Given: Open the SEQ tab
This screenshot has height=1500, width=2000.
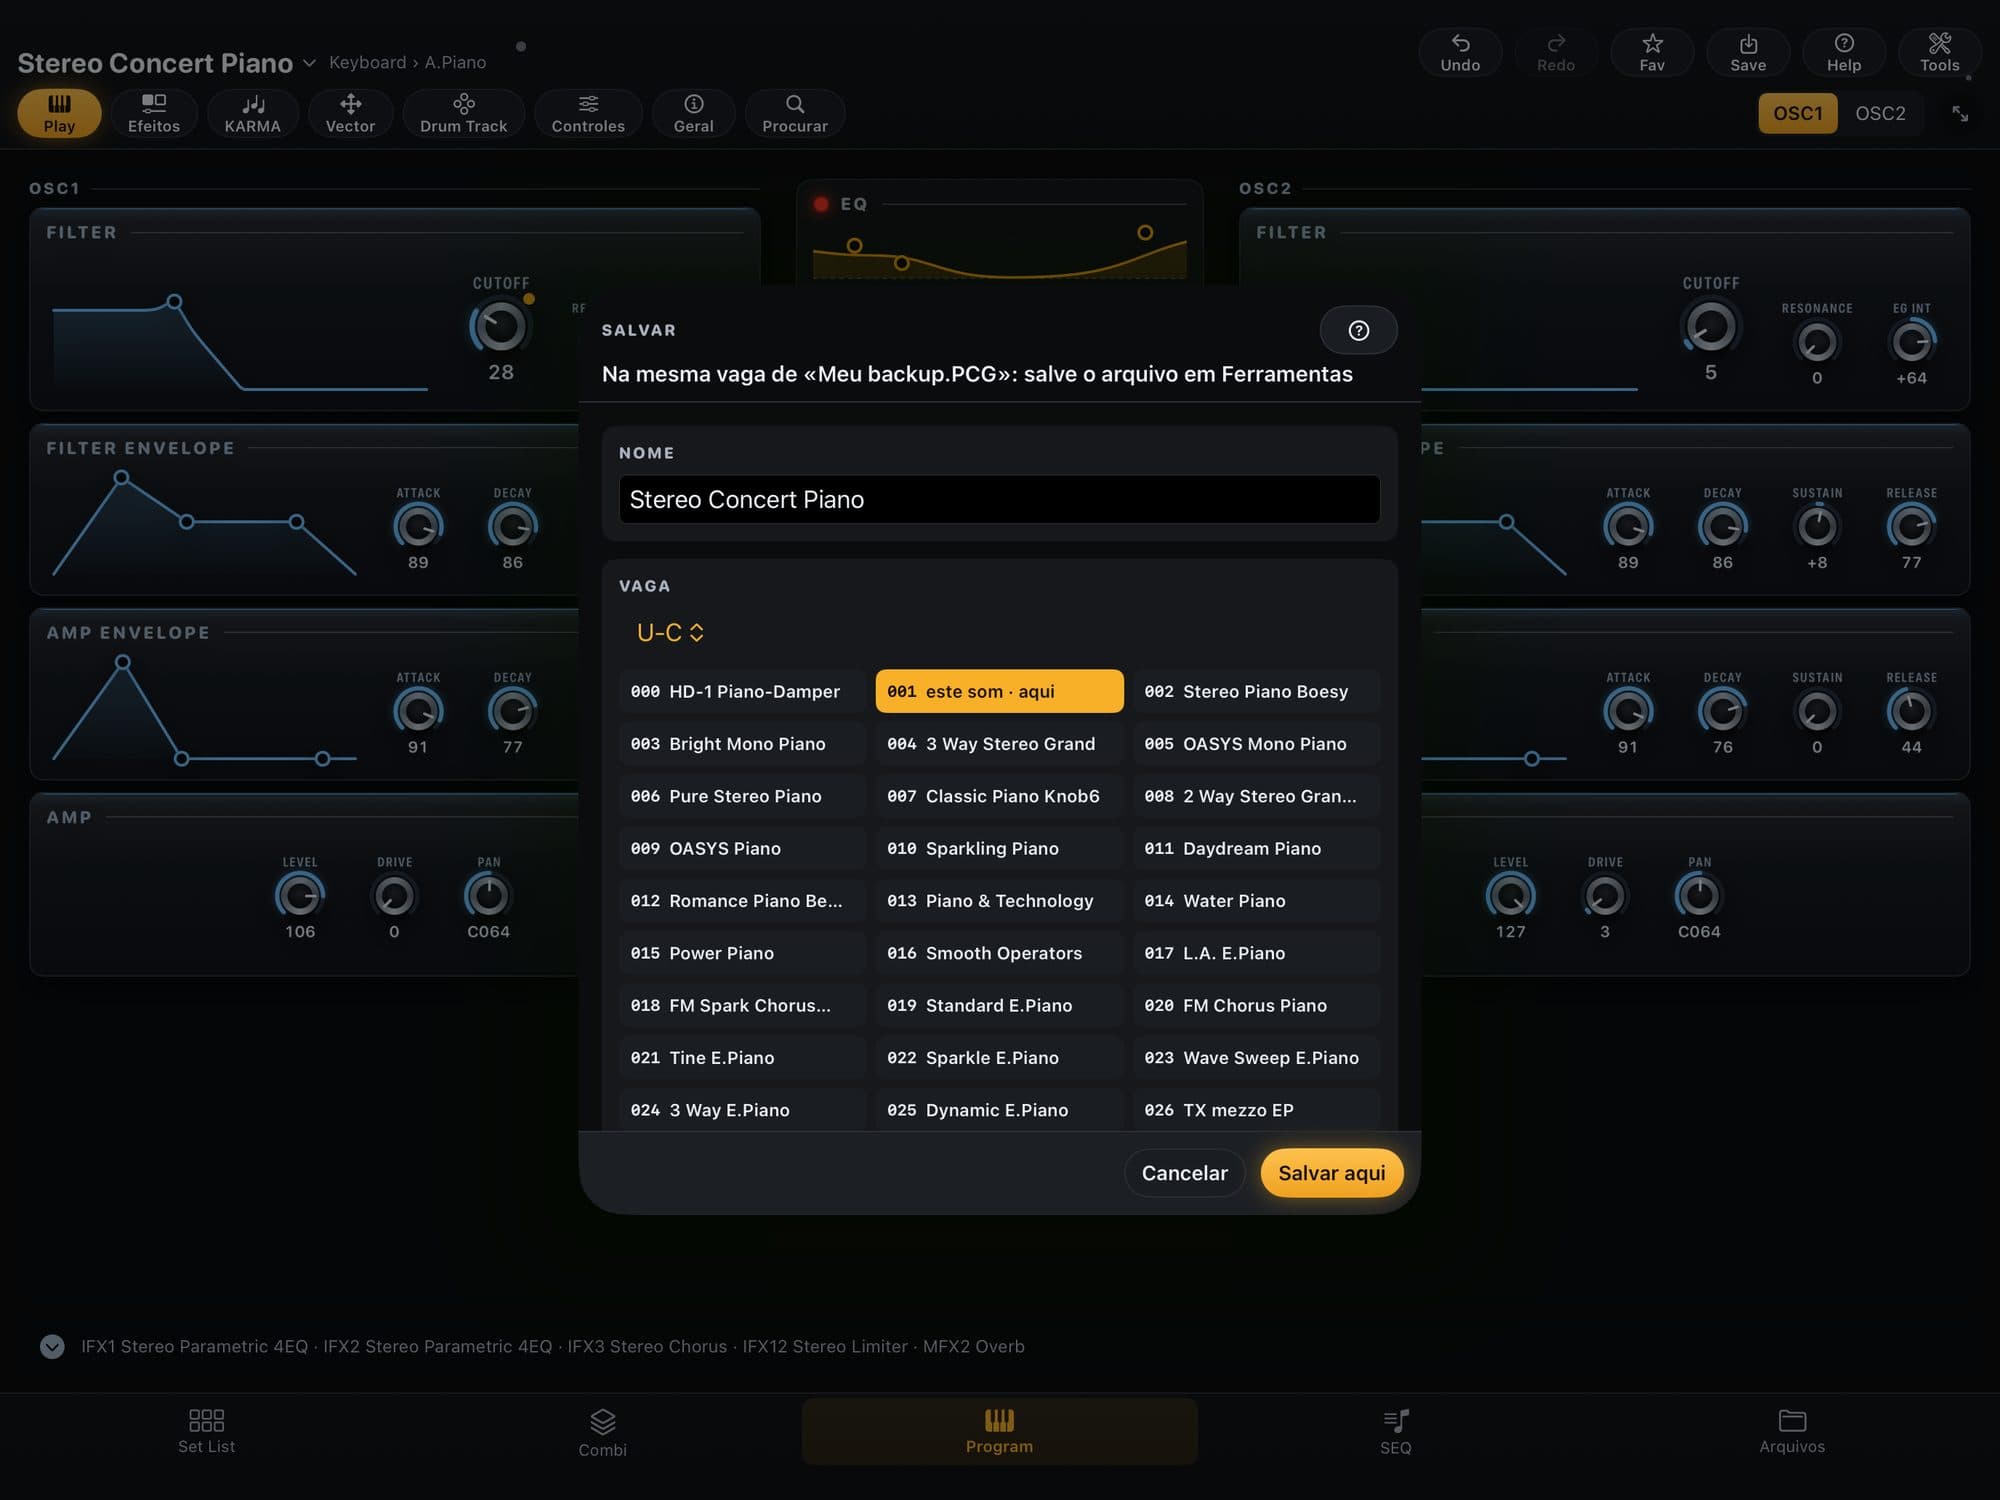Looking at the screenshot, I should pyautogui.click(x=1395, y=1433).
